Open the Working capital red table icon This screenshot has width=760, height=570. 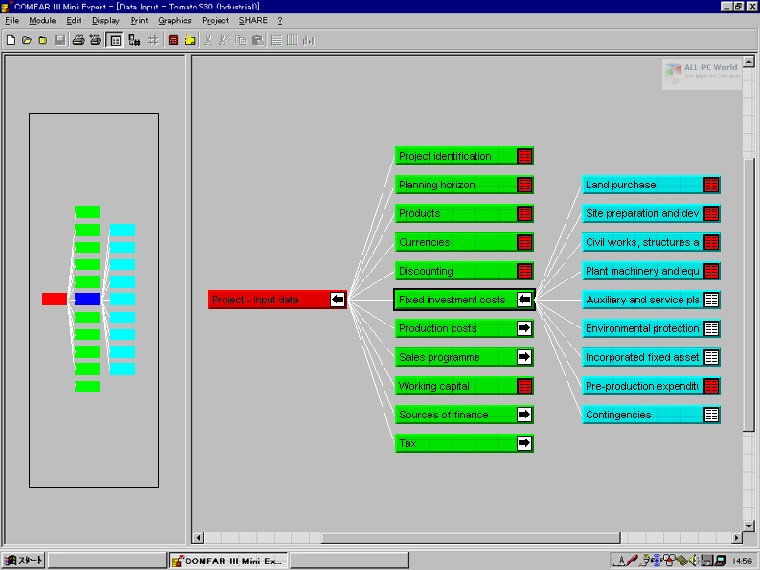tap(524, 386)
